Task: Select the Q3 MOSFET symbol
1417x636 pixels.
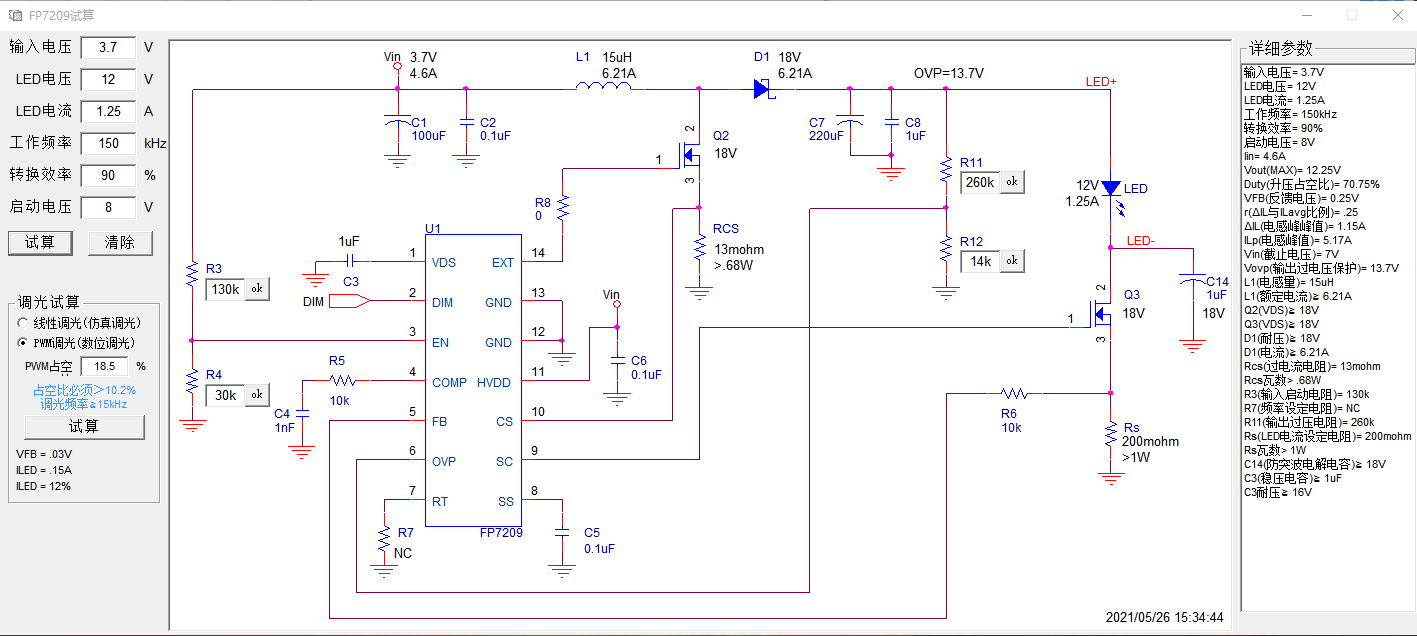Action: pyautogui.click(x=1103, y=316)
